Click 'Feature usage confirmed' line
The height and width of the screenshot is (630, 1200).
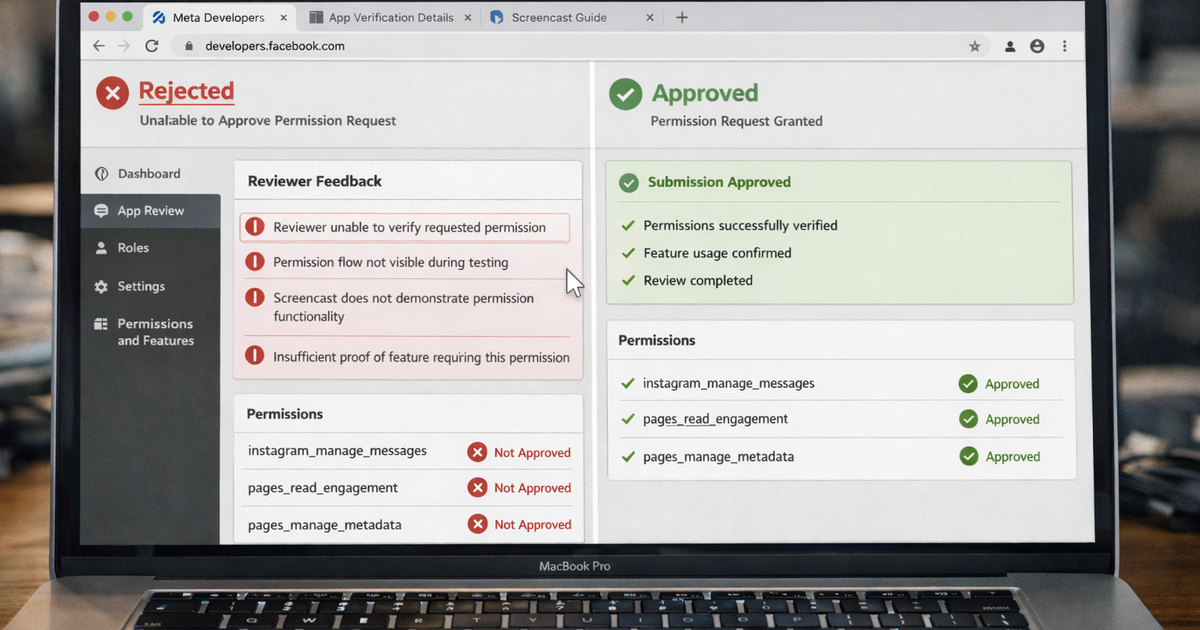click(x=717, y=253)
